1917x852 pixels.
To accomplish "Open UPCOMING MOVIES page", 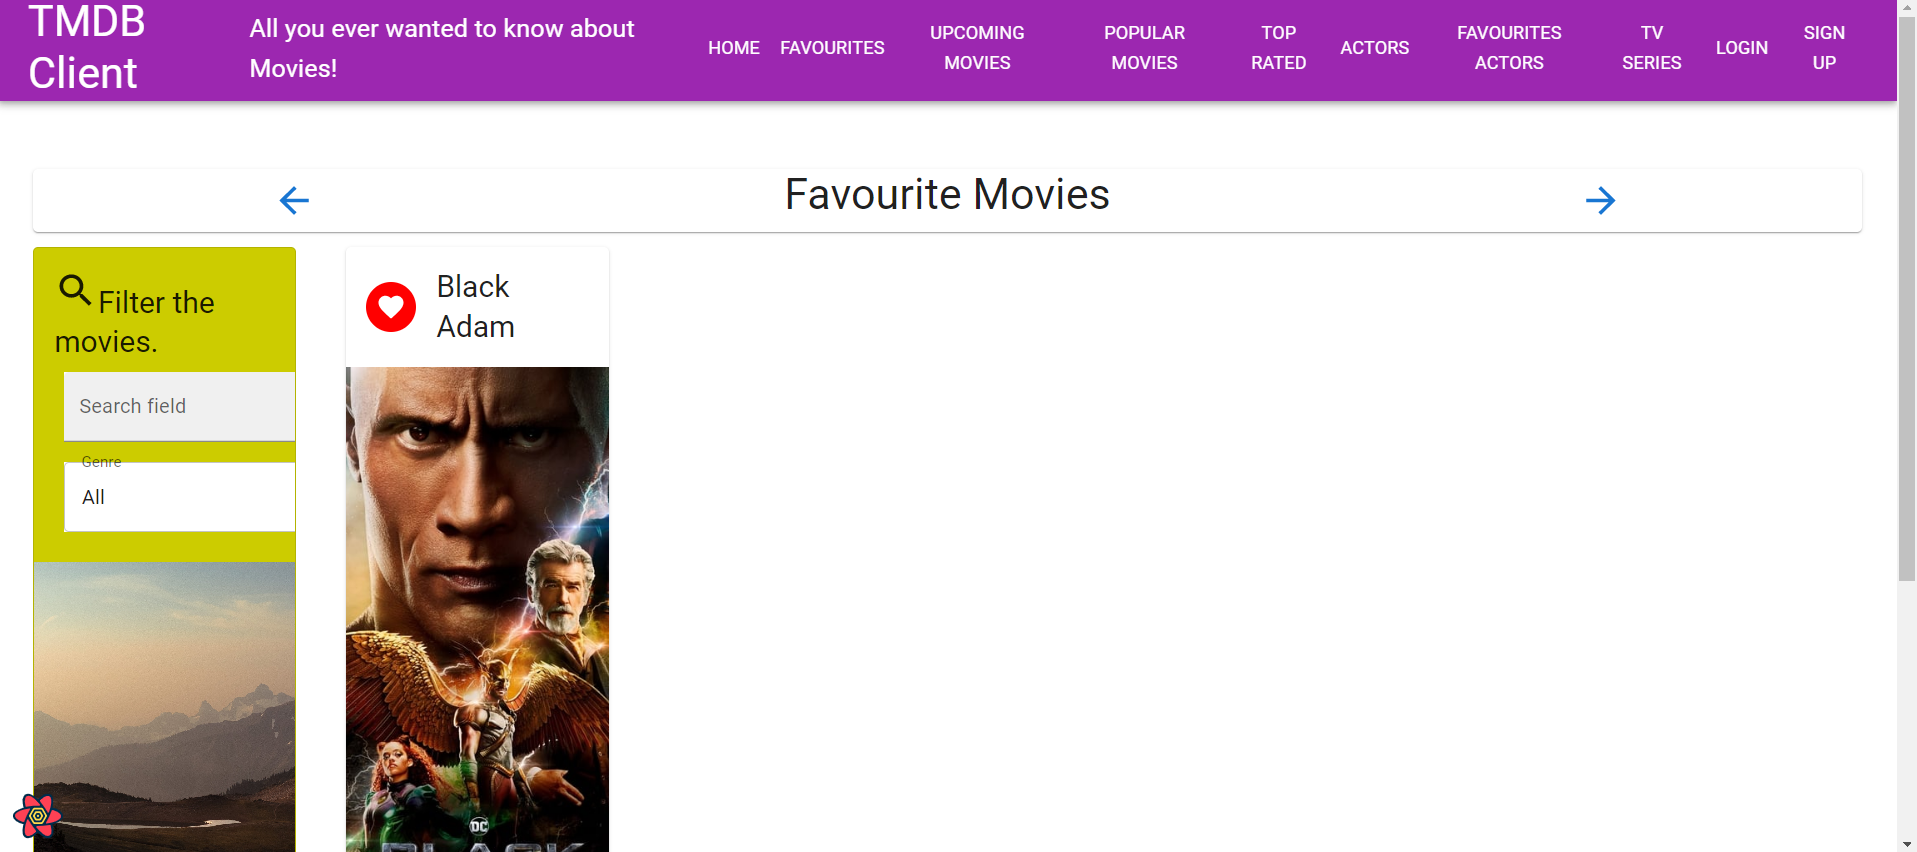I will 977,48.
